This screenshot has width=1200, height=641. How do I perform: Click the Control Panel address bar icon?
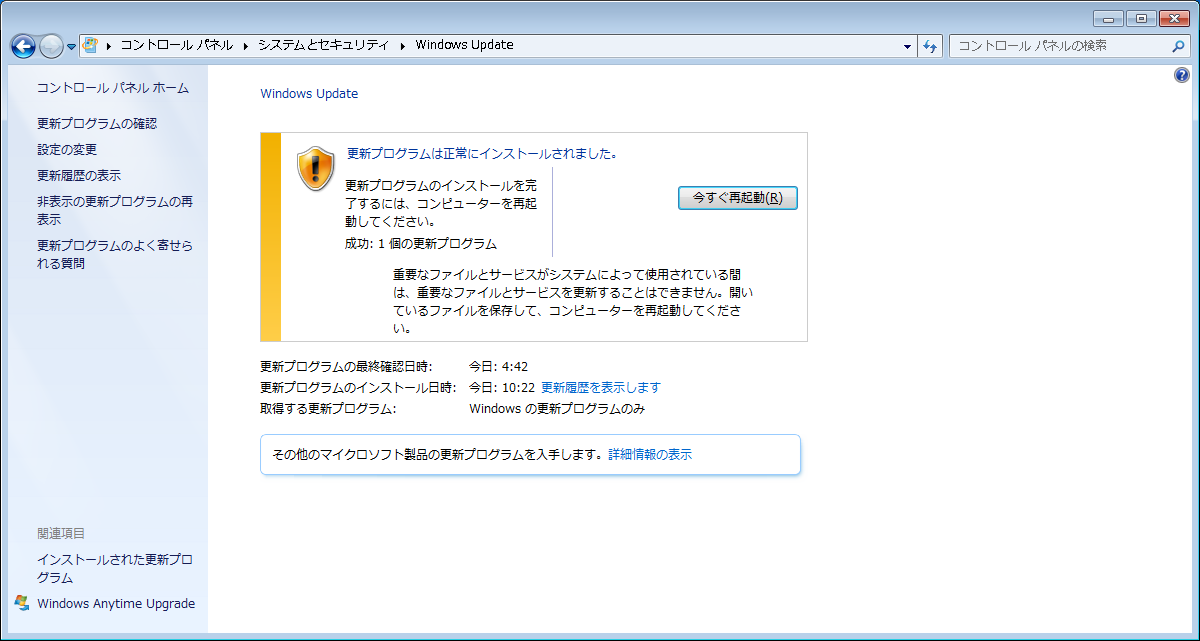pyautogui.click(x=90, y=45)
